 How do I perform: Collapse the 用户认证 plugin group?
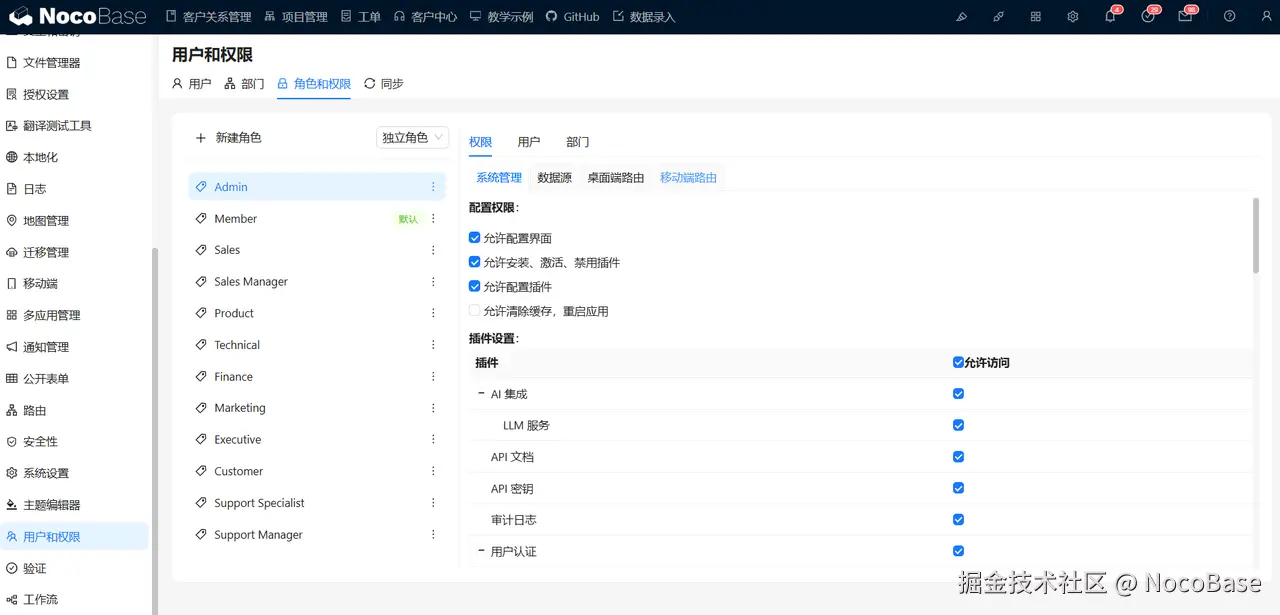coord(480,551)
